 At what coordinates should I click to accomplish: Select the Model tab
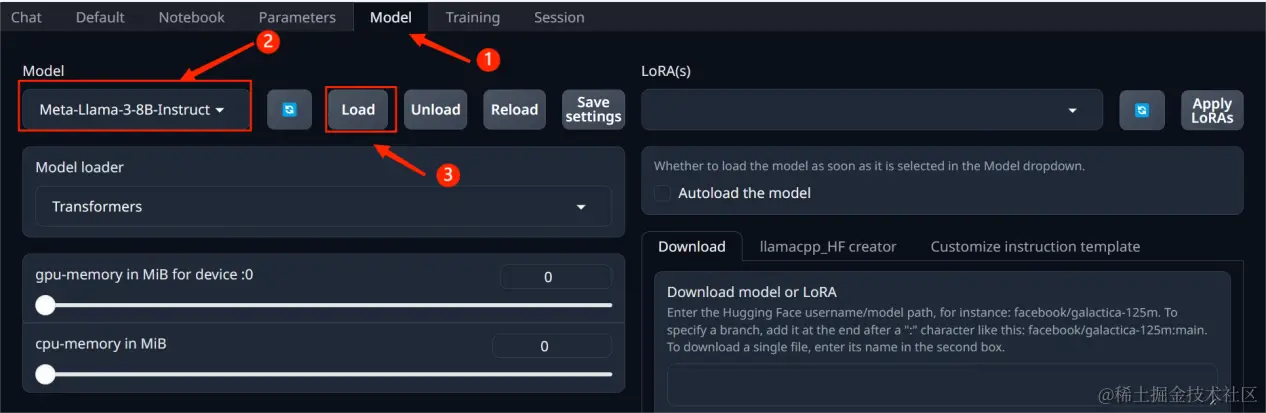(x=391, y=17)
